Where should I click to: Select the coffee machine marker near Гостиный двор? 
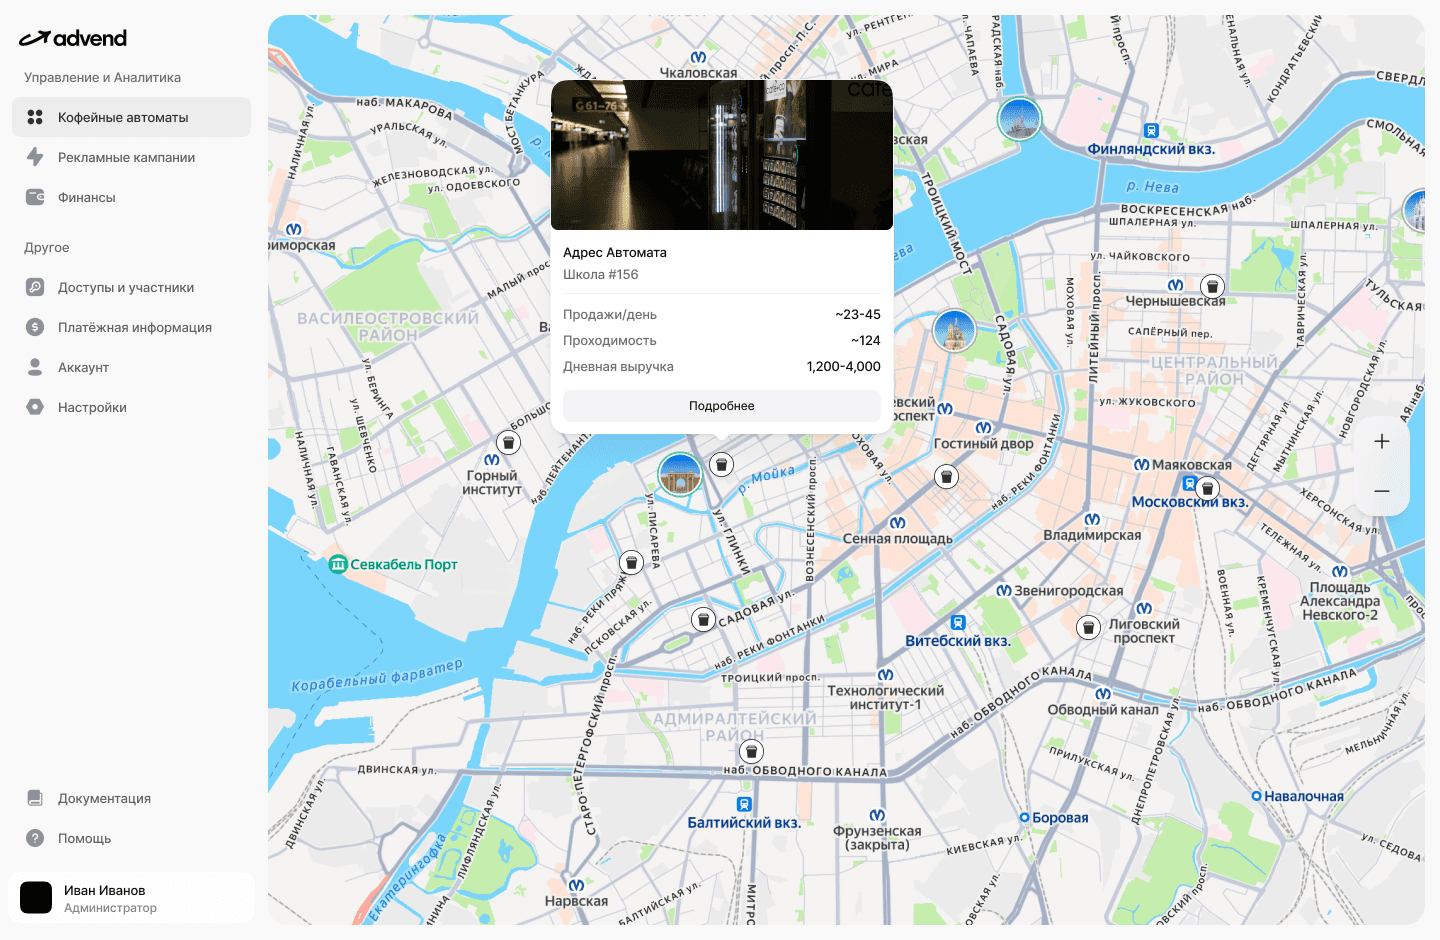coord(946,476)
